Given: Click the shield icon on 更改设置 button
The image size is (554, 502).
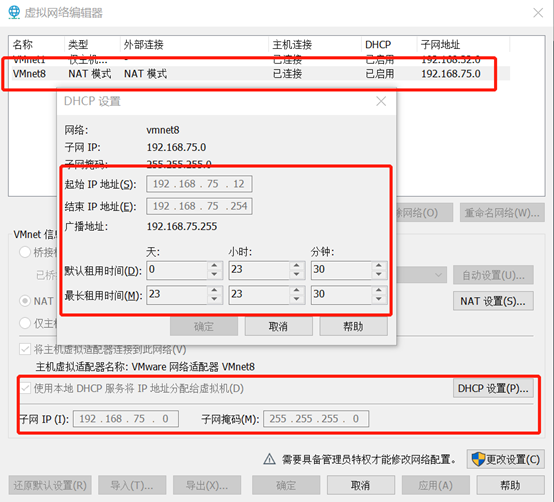Looking at the screenshot, I should (478, 460).
